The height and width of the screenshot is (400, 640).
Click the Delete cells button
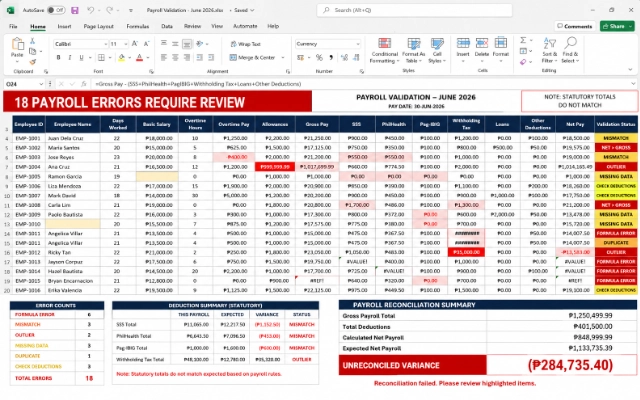click(x=482, y=50)
